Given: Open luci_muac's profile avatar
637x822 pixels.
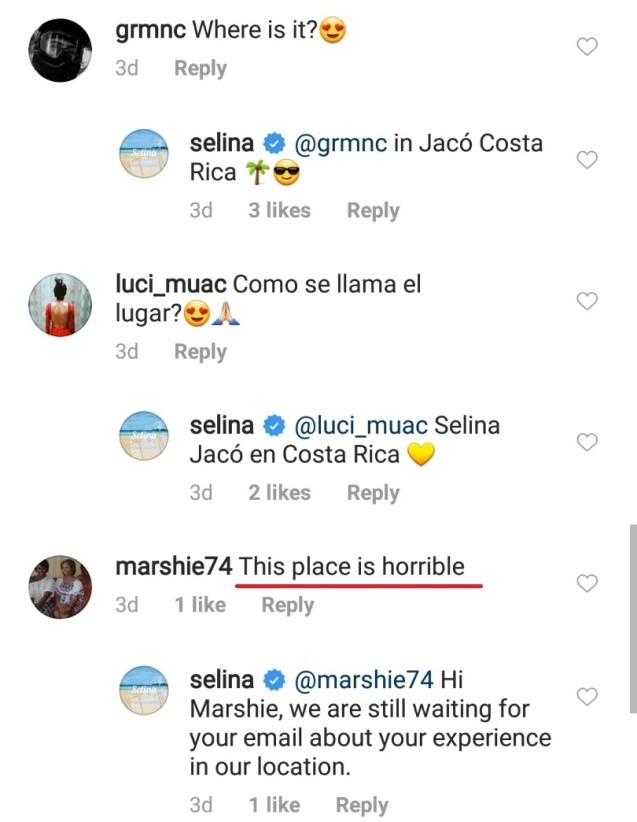Looking at the screenshot, I should click(x=59, y=303).
